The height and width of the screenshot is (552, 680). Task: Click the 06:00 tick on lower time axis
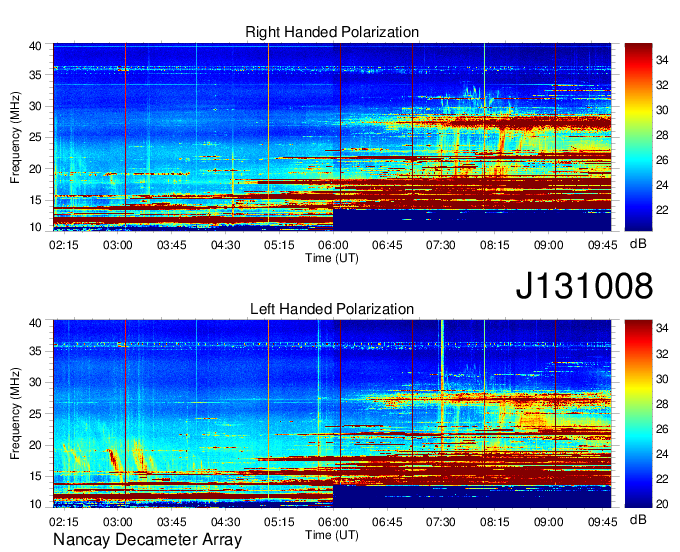pos(333,522)
